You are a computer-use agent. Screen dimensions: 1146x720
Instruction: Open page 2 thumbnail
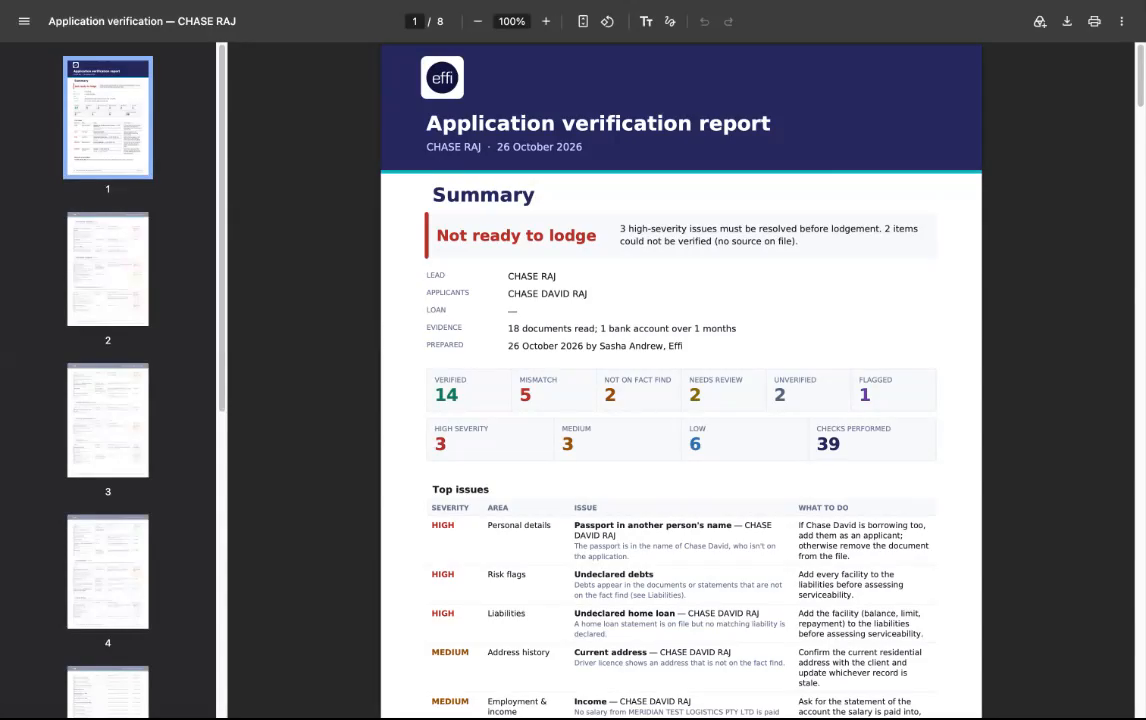[x=108, y=269]
